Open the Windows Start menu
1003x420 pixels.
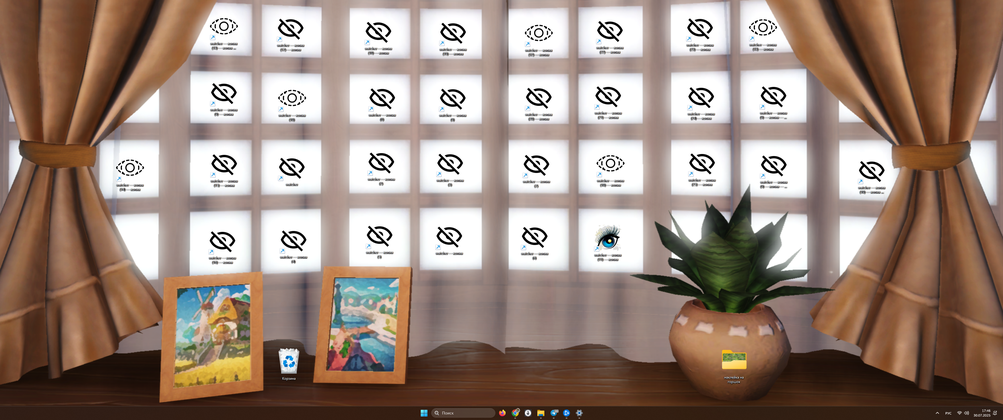click(x=424, y=413)
